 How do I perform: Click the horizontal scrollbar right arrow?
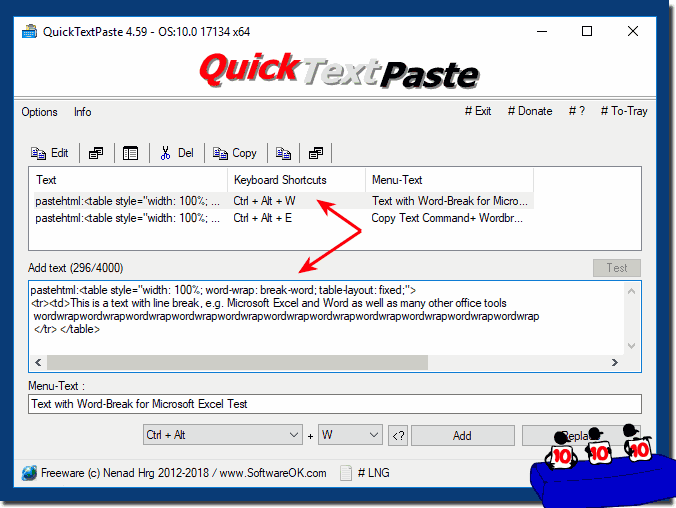[615, 362]
